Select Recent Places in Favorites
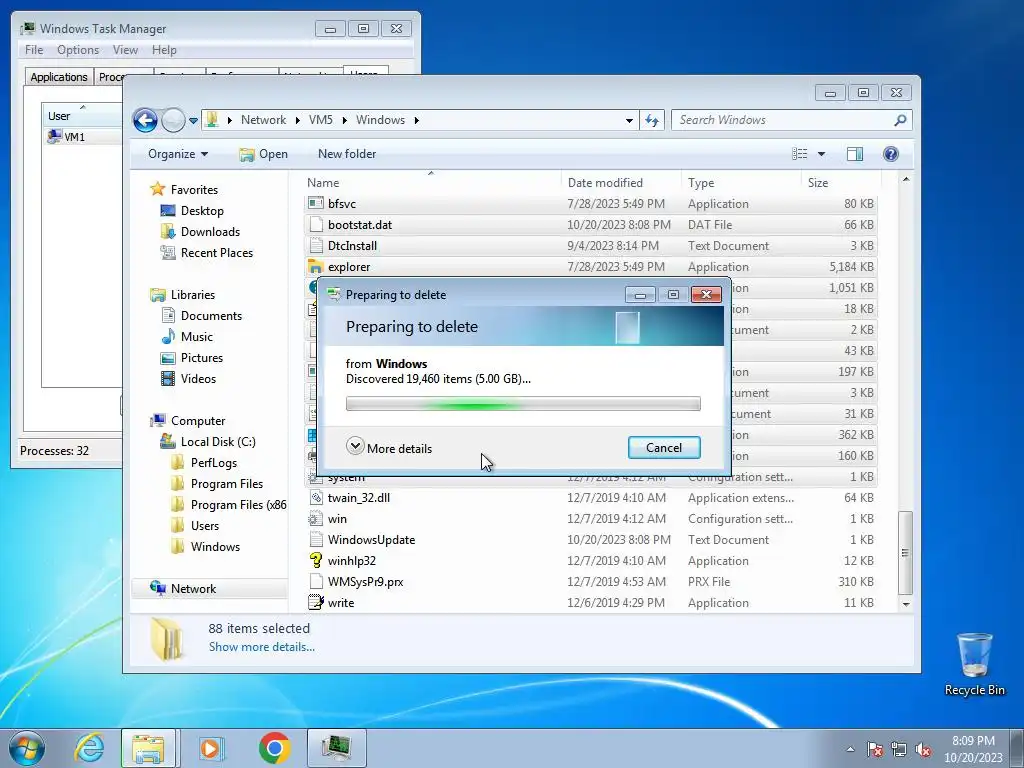1024x768 pixels. 216,253
